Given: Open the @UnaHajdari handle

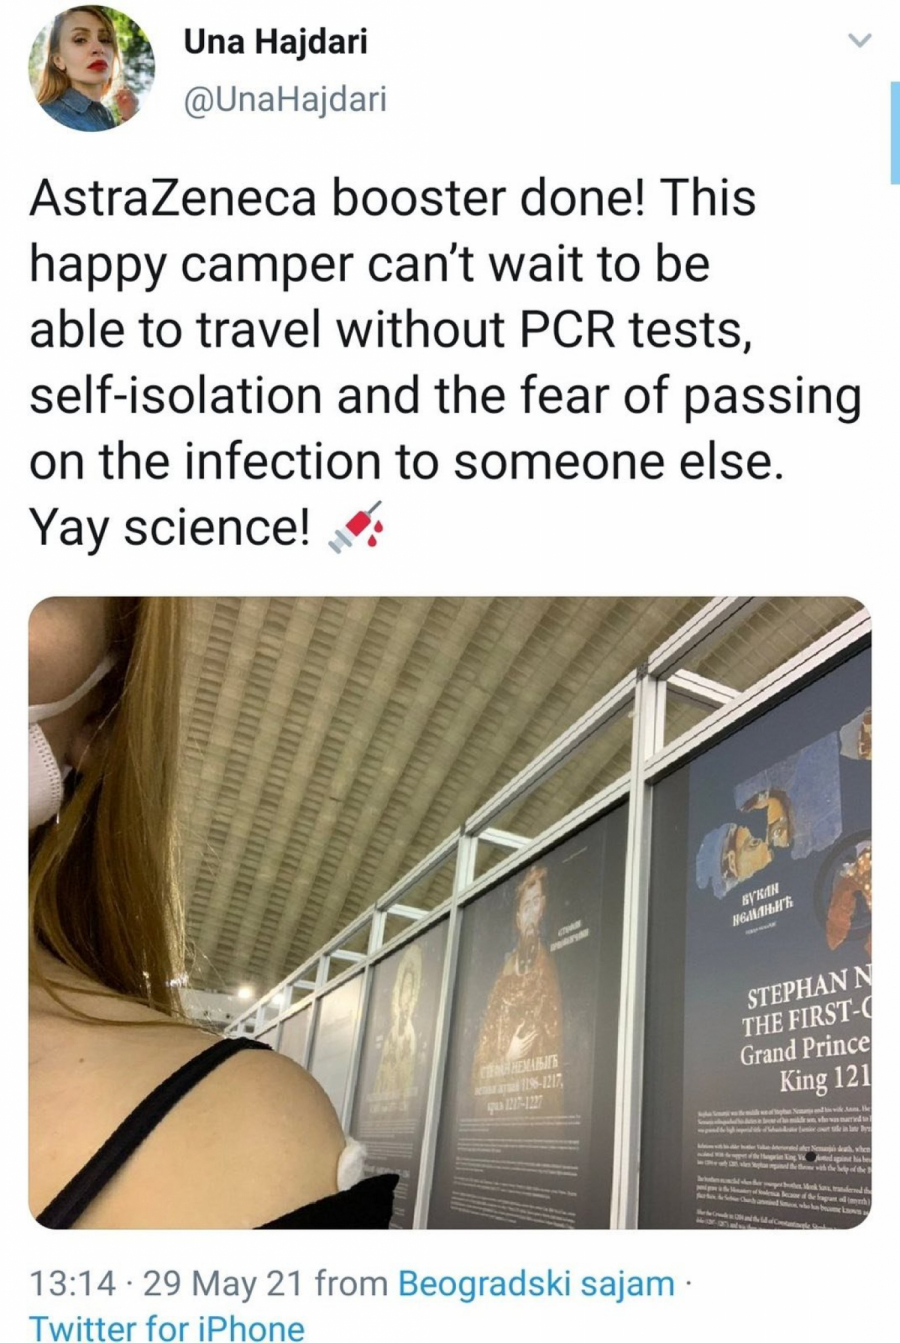Looking at the screenshot, I should pos(285,98).
